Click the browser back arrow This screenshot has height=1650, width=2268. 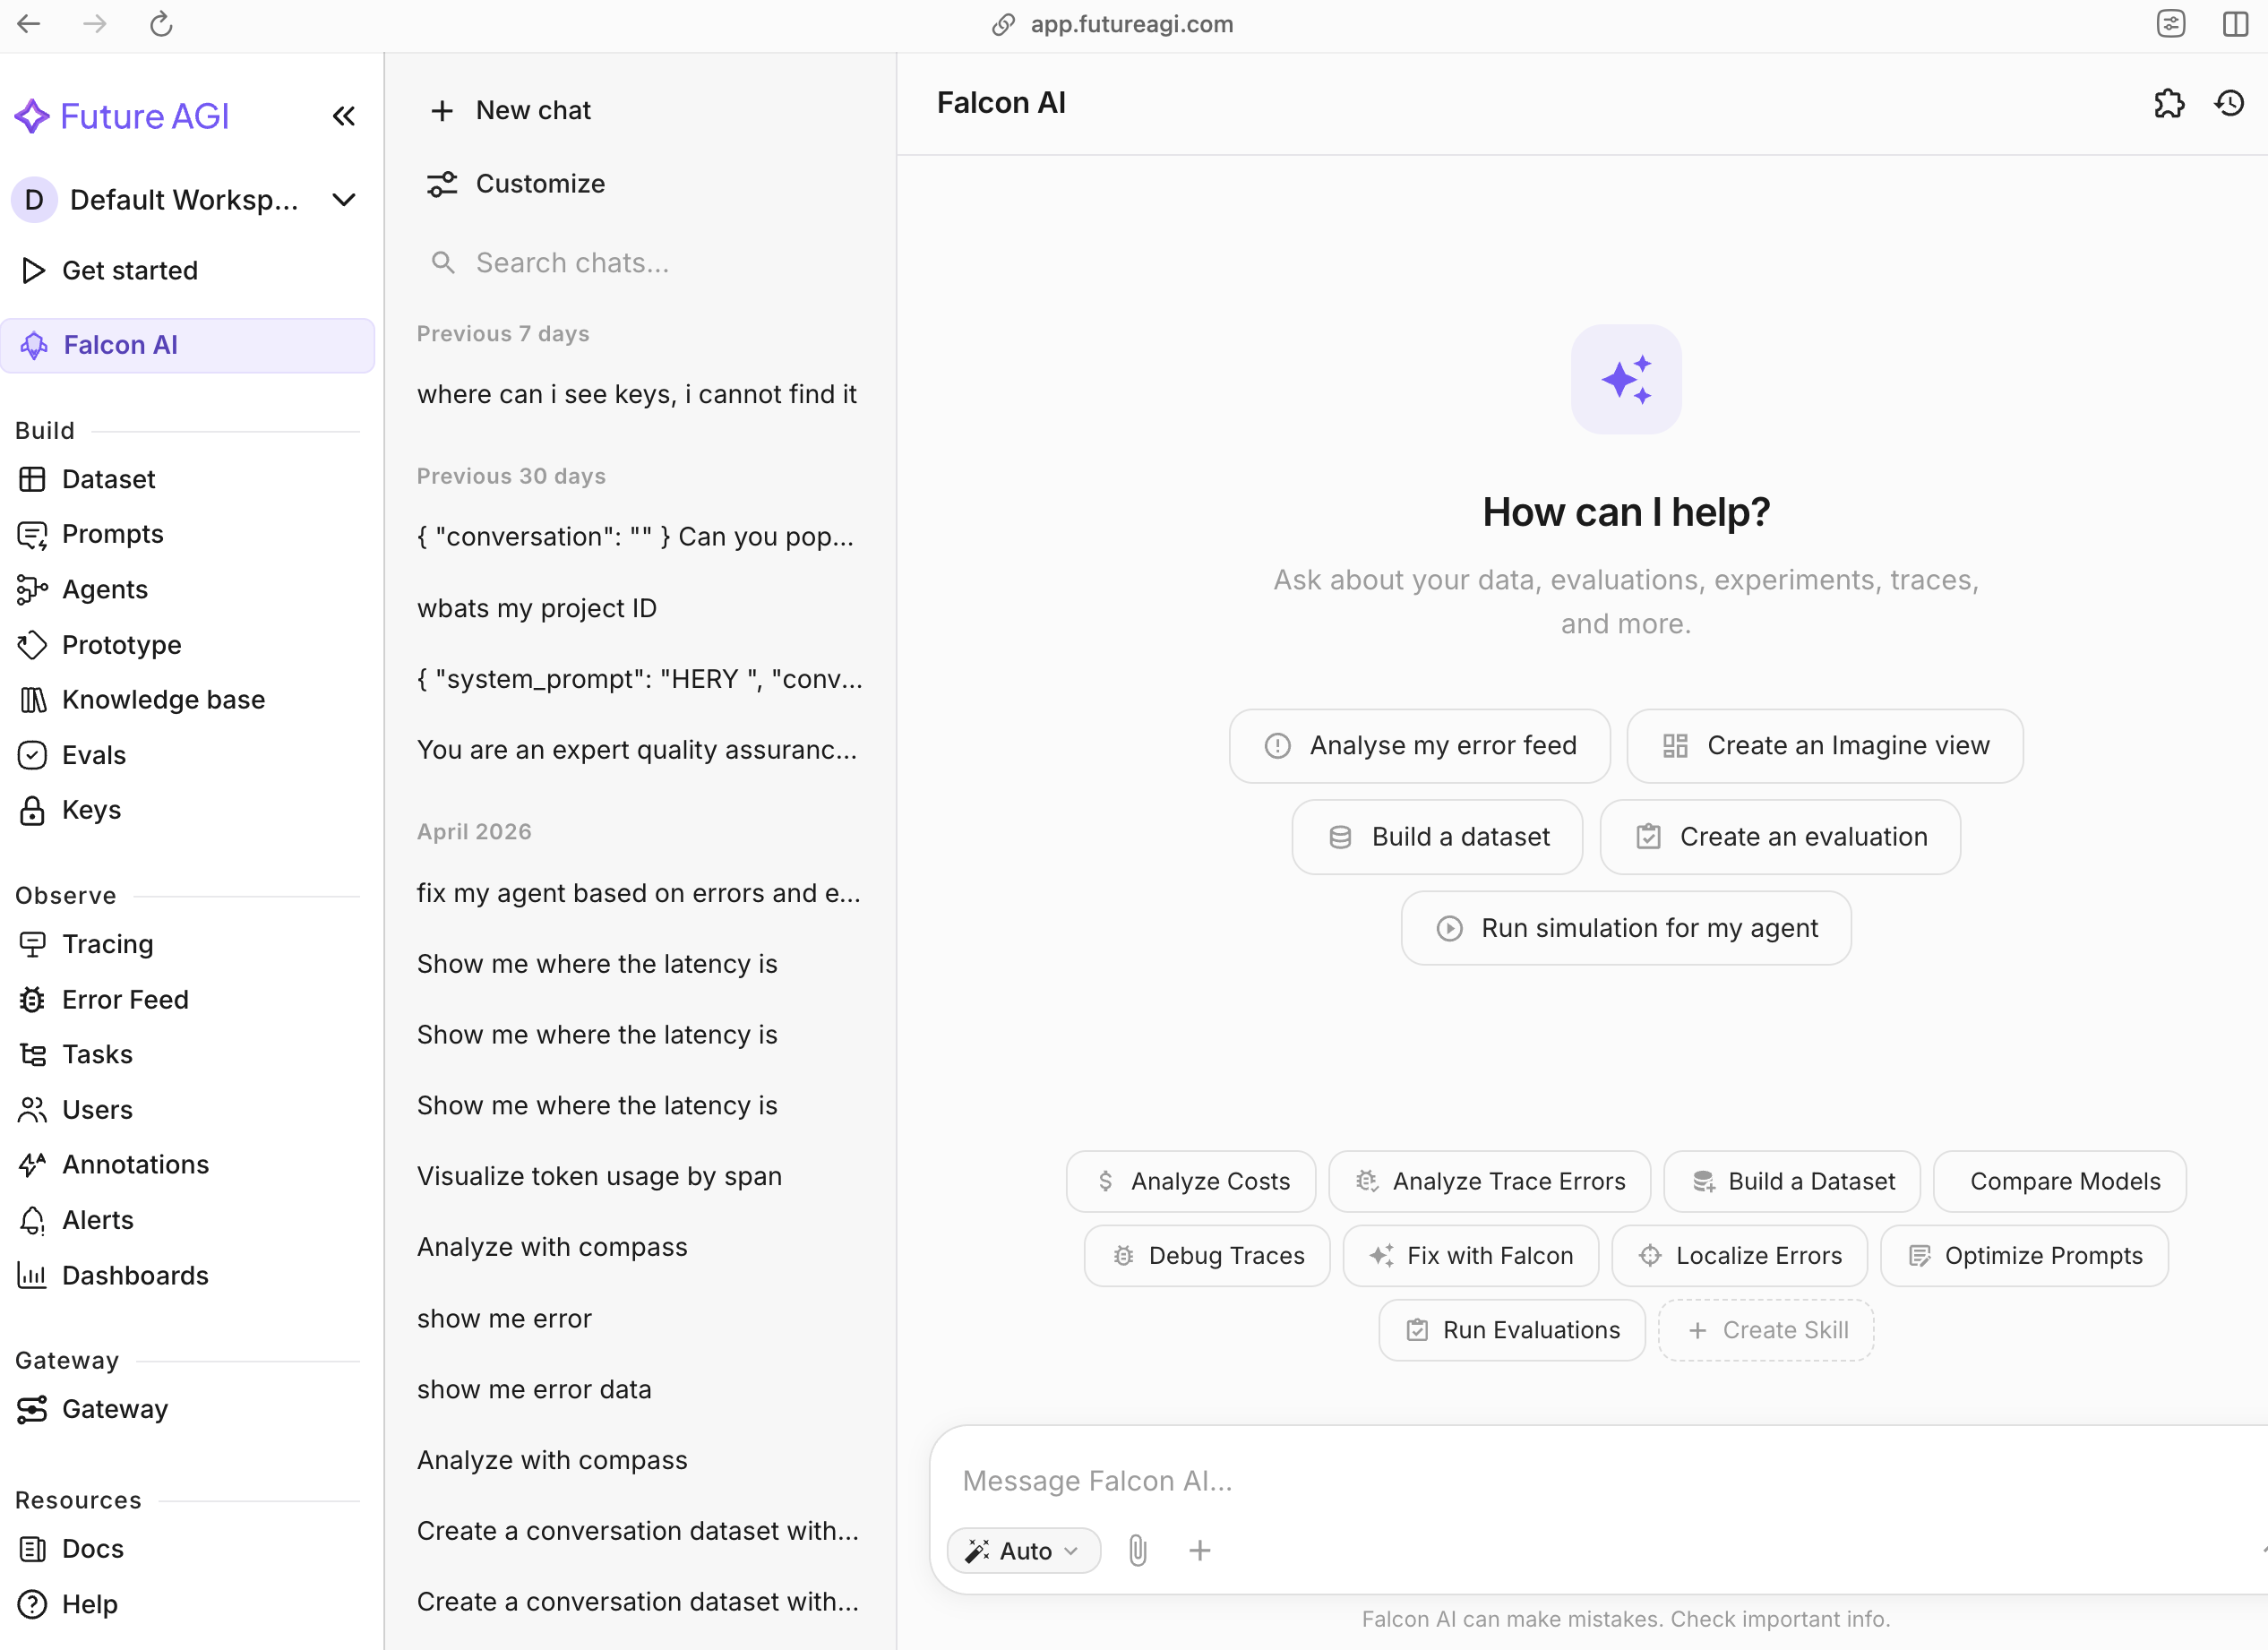[x=29, y=24]
